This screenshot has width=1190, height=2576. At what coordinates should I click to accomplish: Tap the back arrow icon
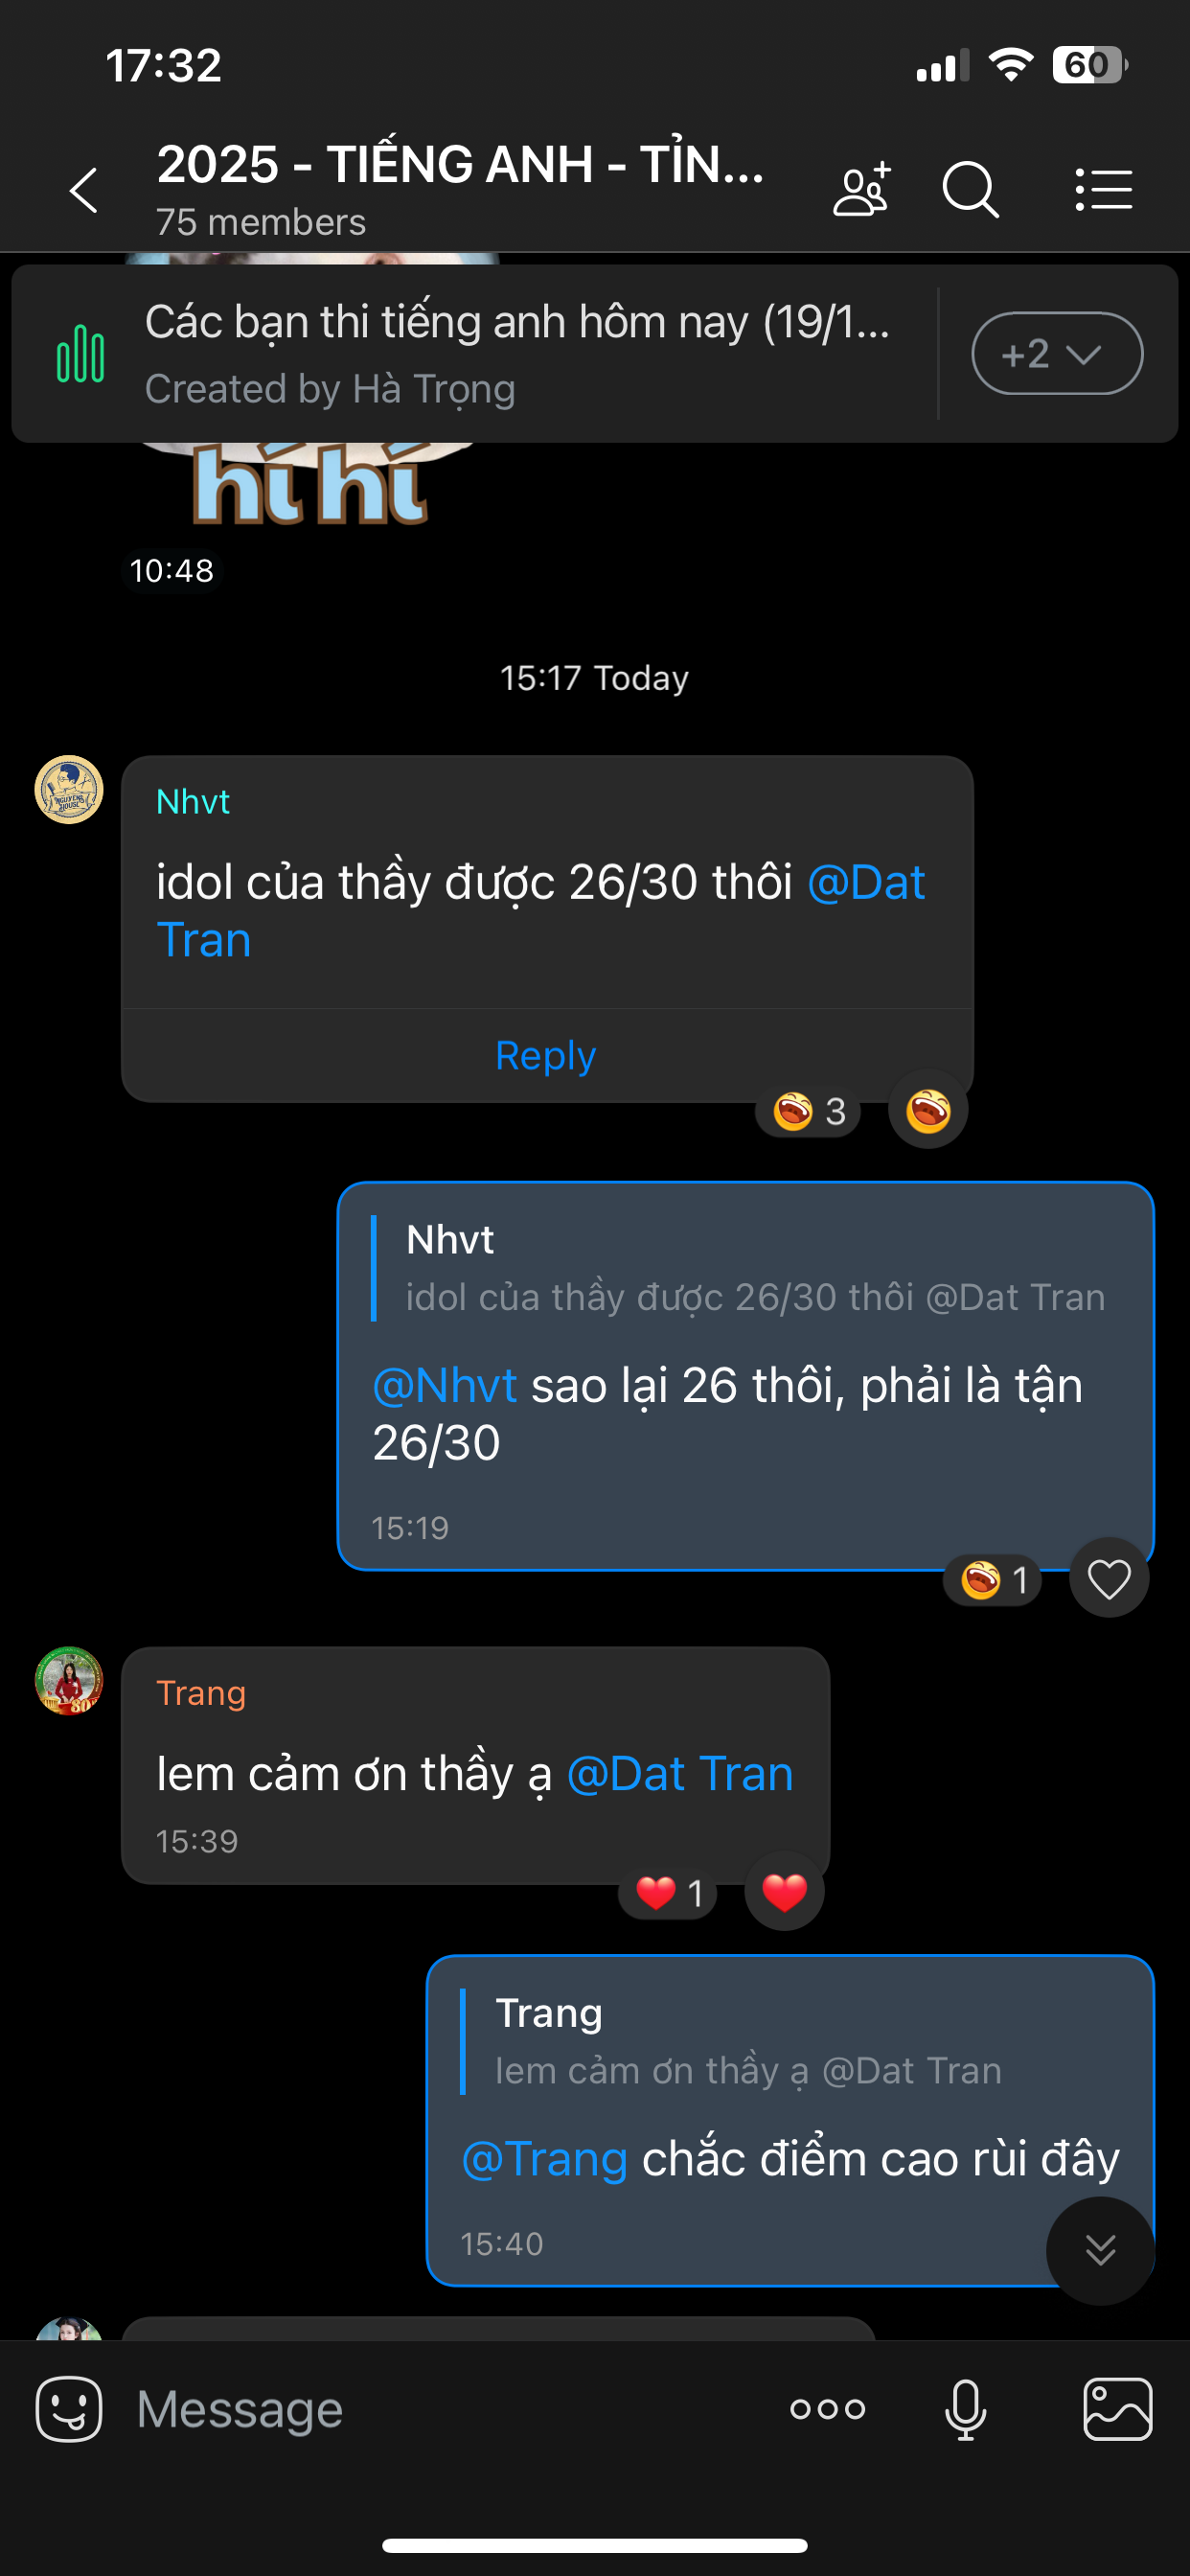(x=84, y=190)
